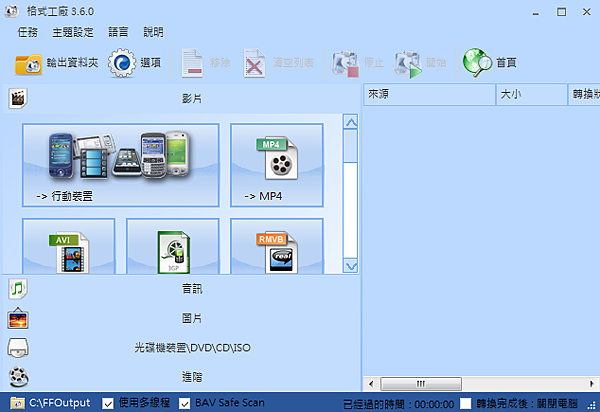Expand the 影片 video section header
Viewport: 600px width, 412px height.
181,99
